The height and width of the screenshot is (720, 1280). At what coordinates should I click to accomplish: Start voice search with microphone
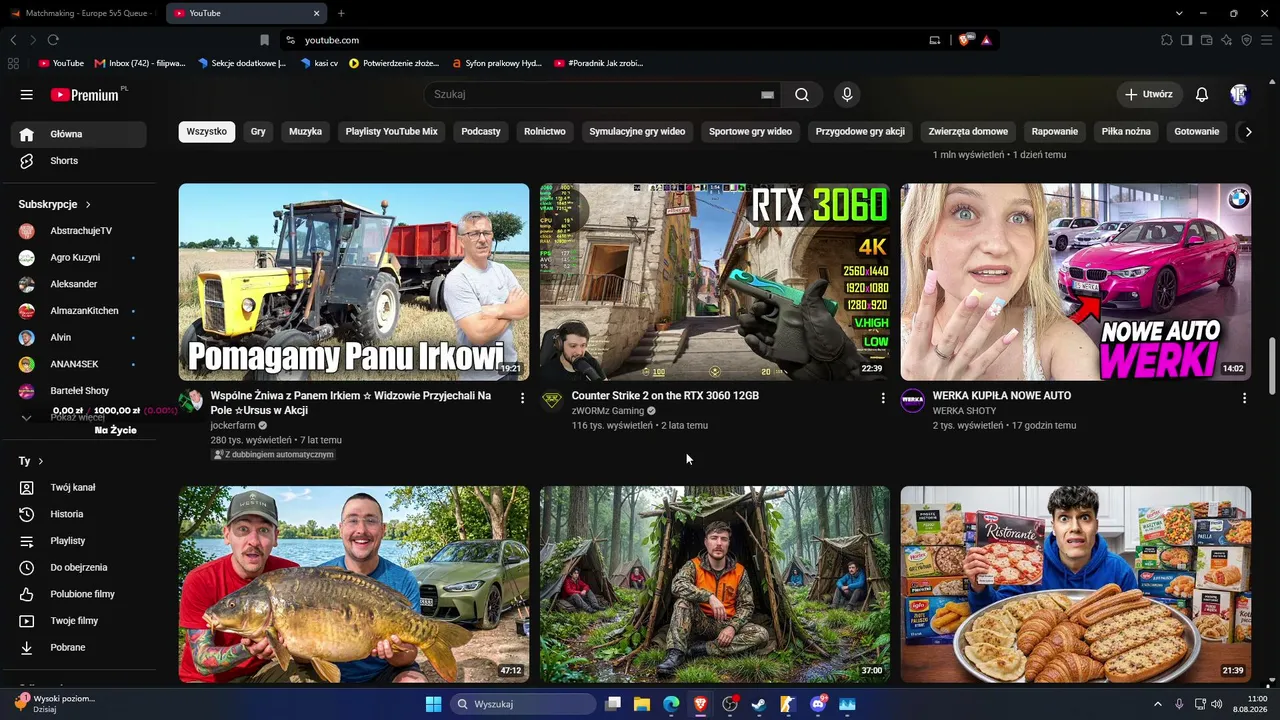point(847,95)
